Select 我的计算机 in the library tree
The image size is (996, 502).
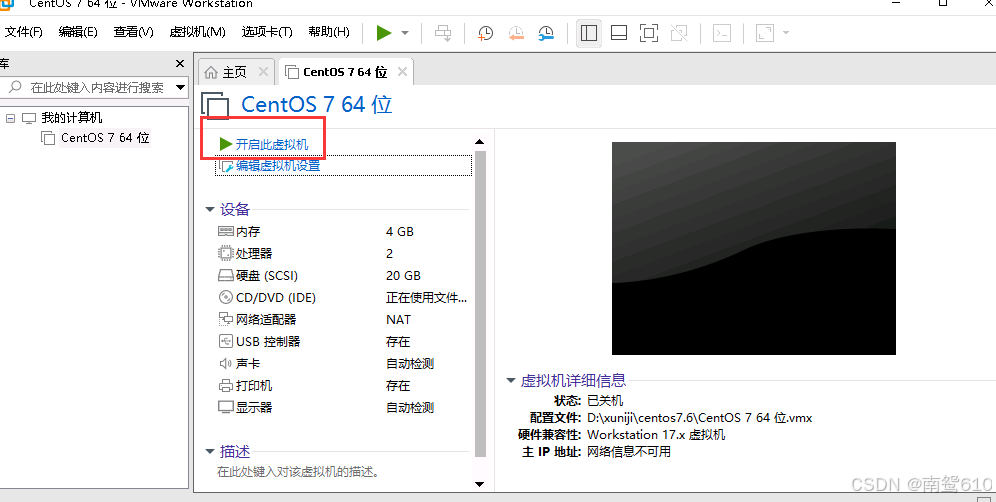pos(72,118)
